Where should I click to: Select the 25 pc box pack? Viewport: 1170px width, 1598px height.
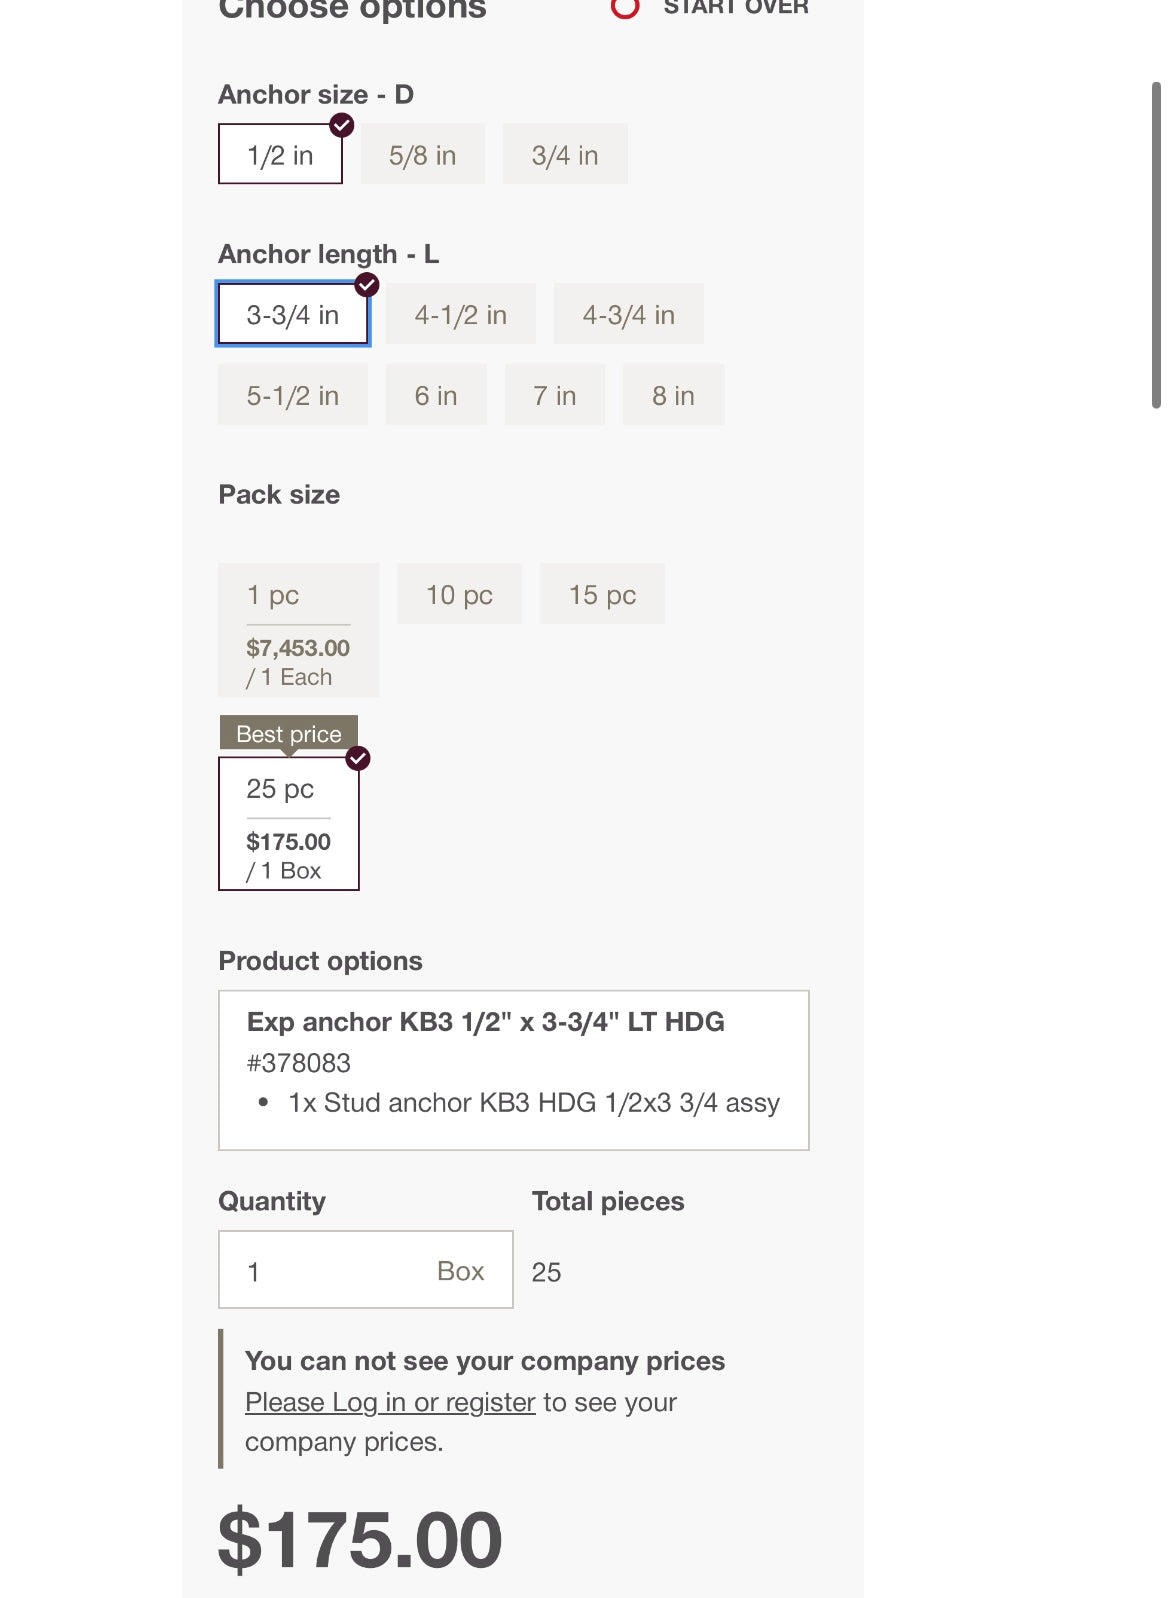point(288,824)
